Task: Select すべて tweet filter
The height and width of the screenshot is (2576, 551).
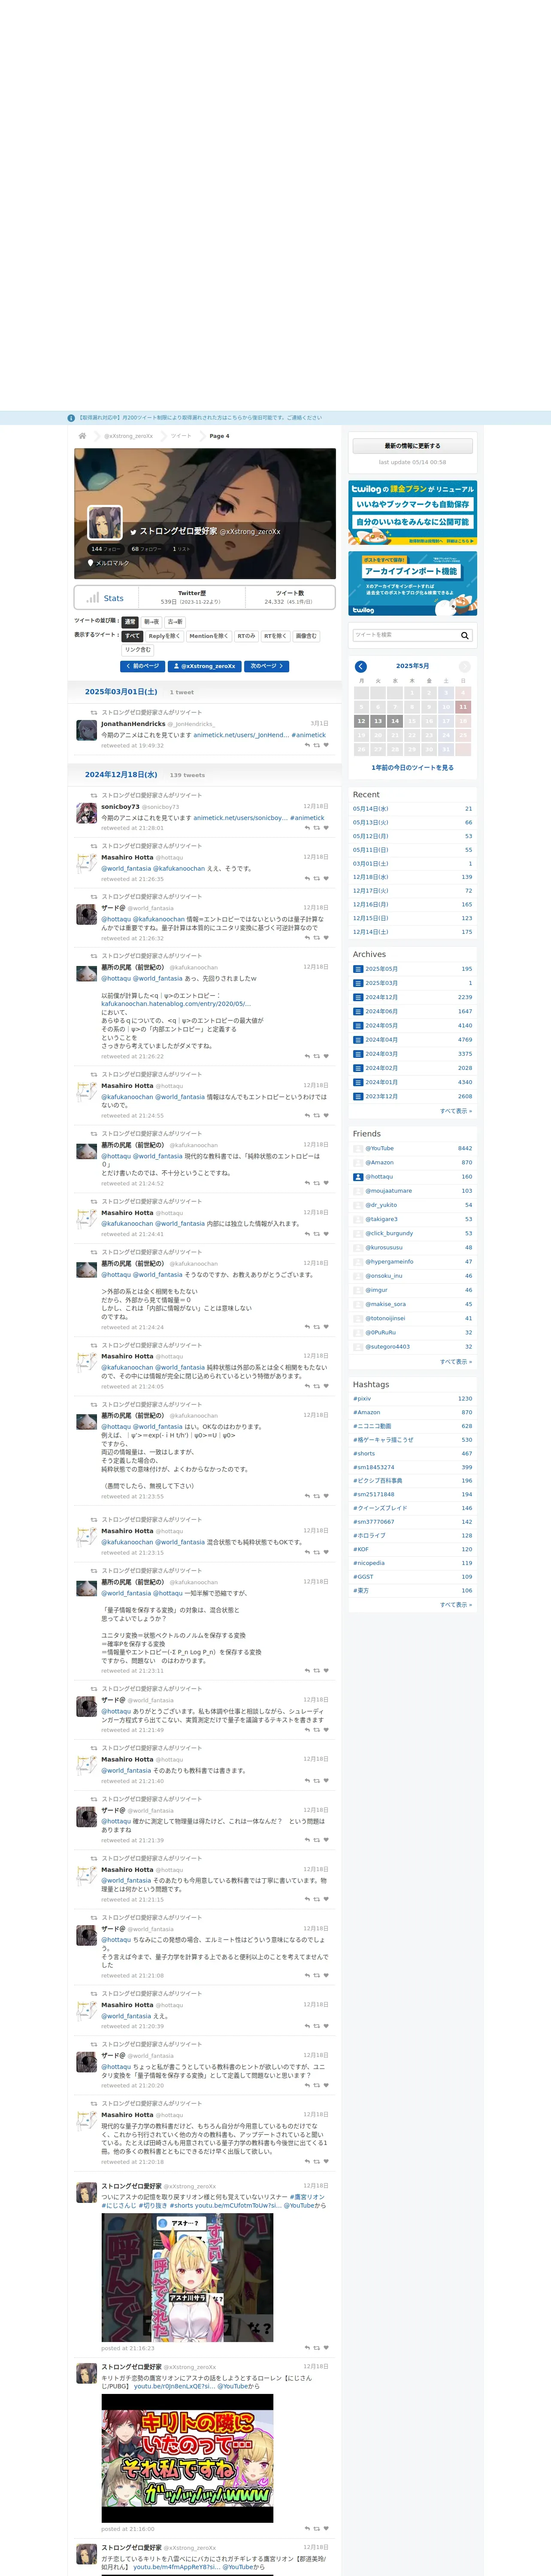Action: tap(132, 636)
